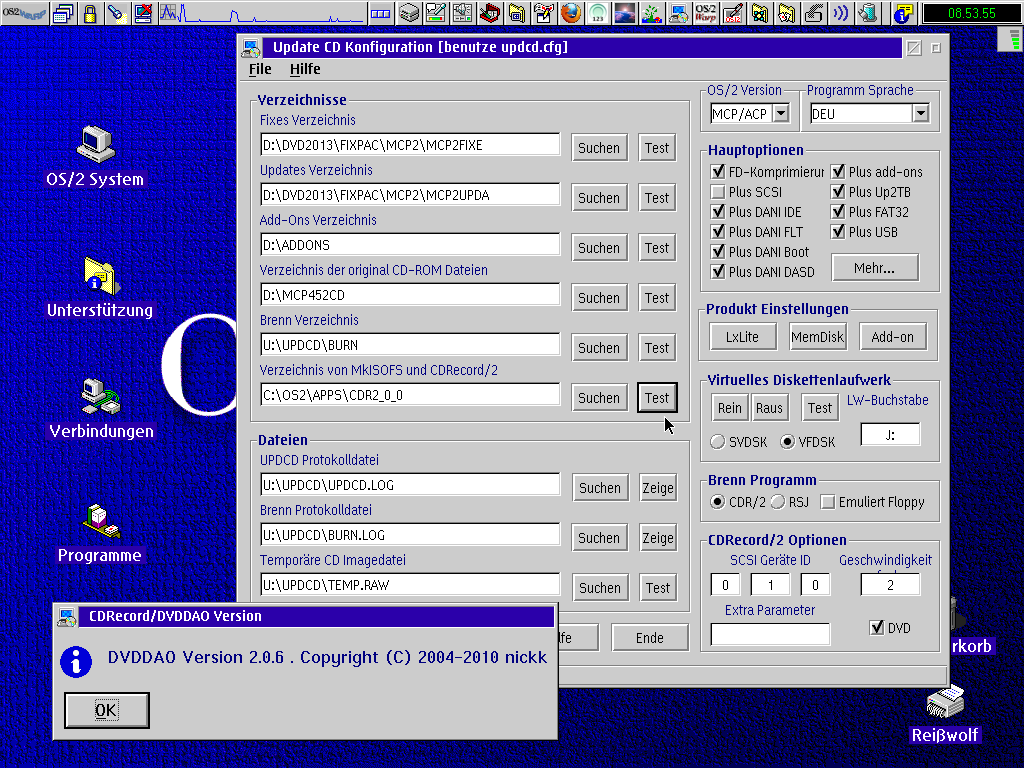Expand the OS/2 Version MCP/ACP dropdown
Screen dimensions: 1024x768
[x=781, y=114]
